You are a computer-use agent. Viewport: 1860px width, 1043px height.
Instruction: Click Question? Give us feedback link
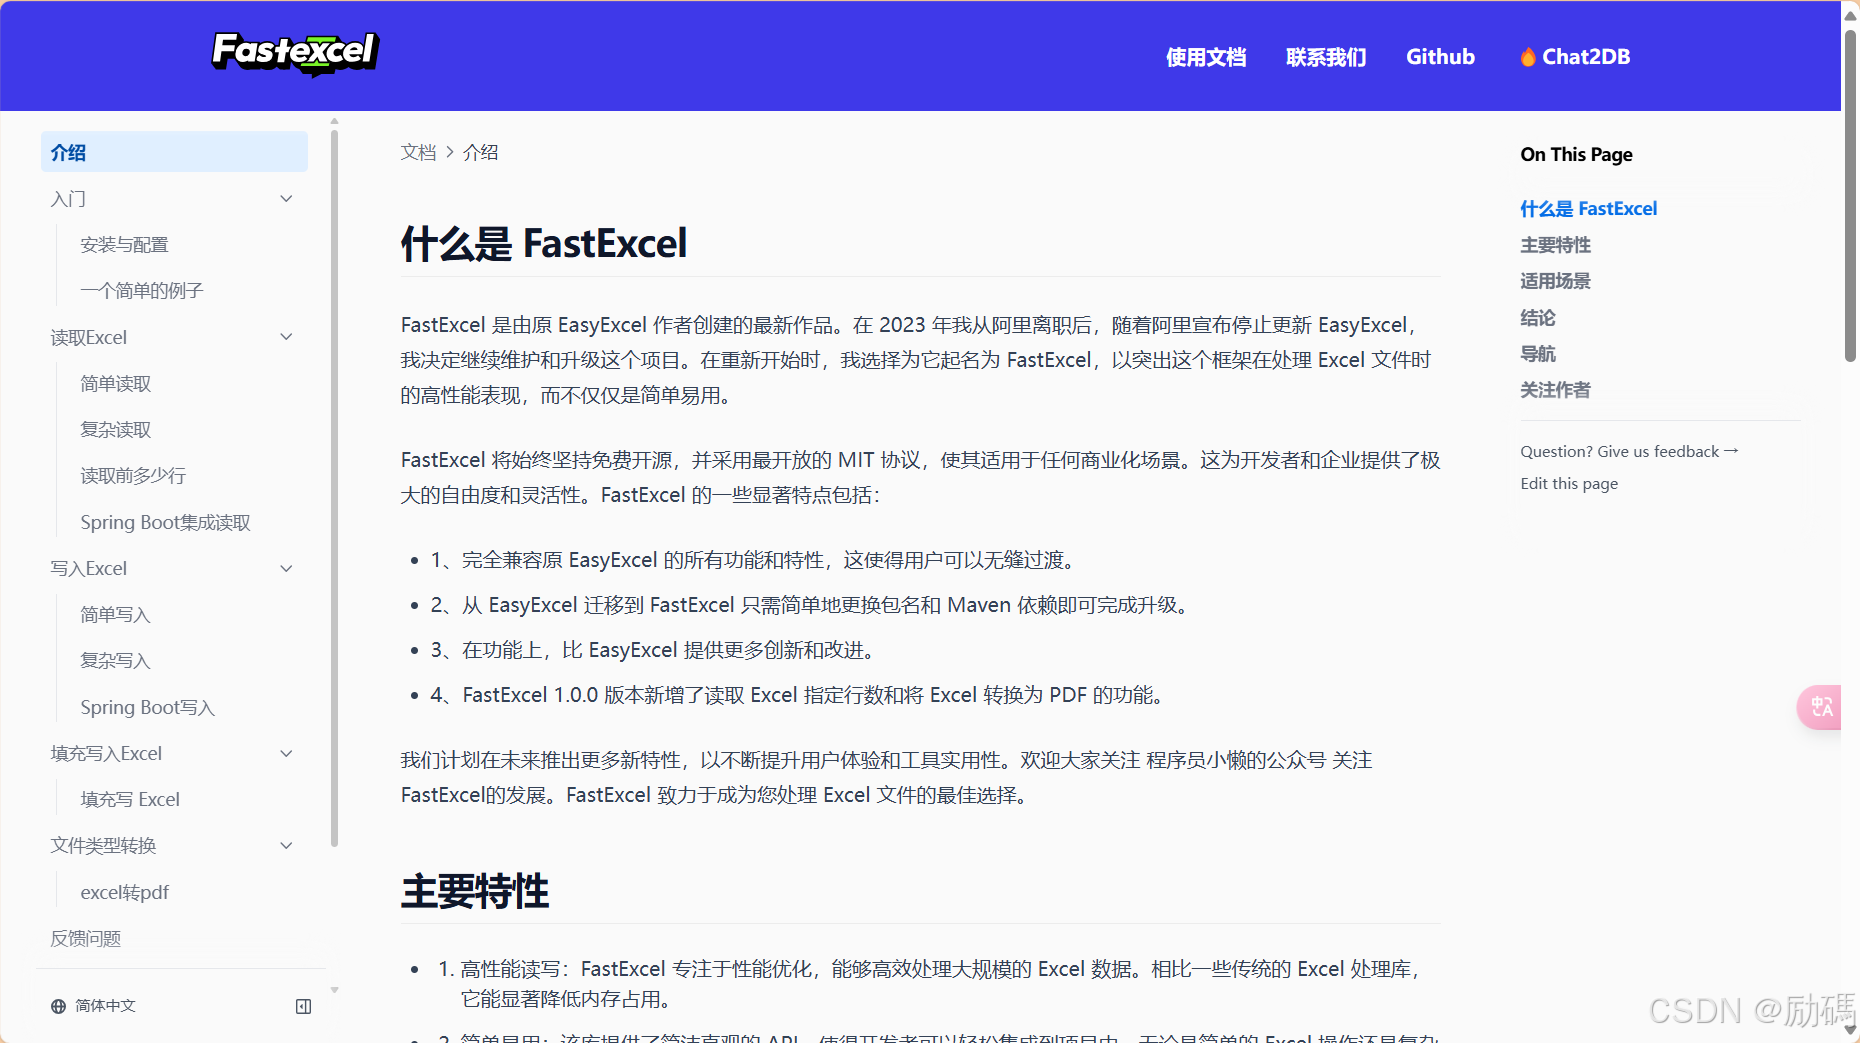pos(1629,452)
